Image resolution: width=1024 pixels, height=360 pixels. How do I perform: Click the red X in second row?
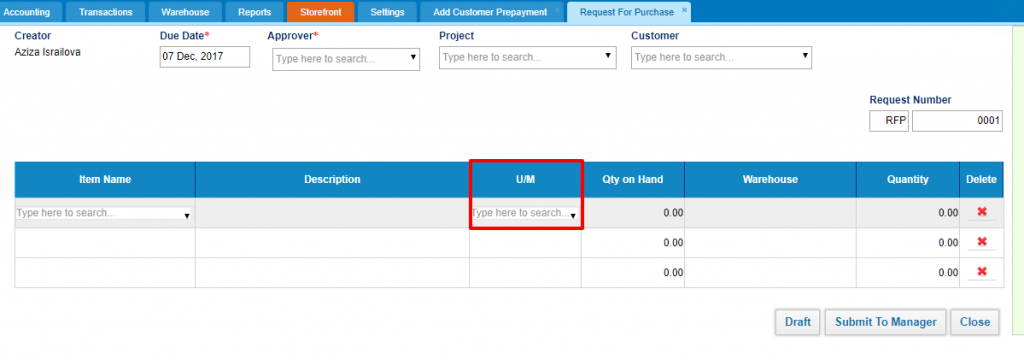pos(982,242)
